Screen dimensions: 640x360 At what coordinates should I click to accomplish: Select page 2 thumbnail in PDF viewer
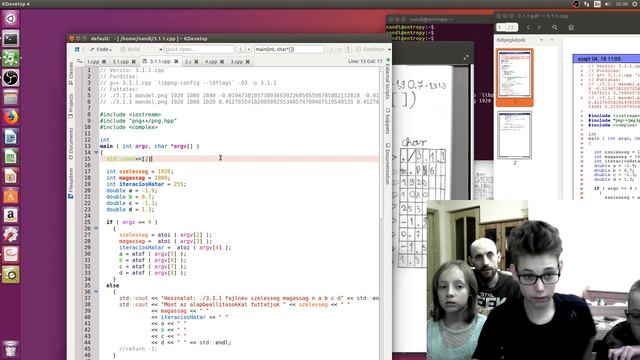(515, 135)
